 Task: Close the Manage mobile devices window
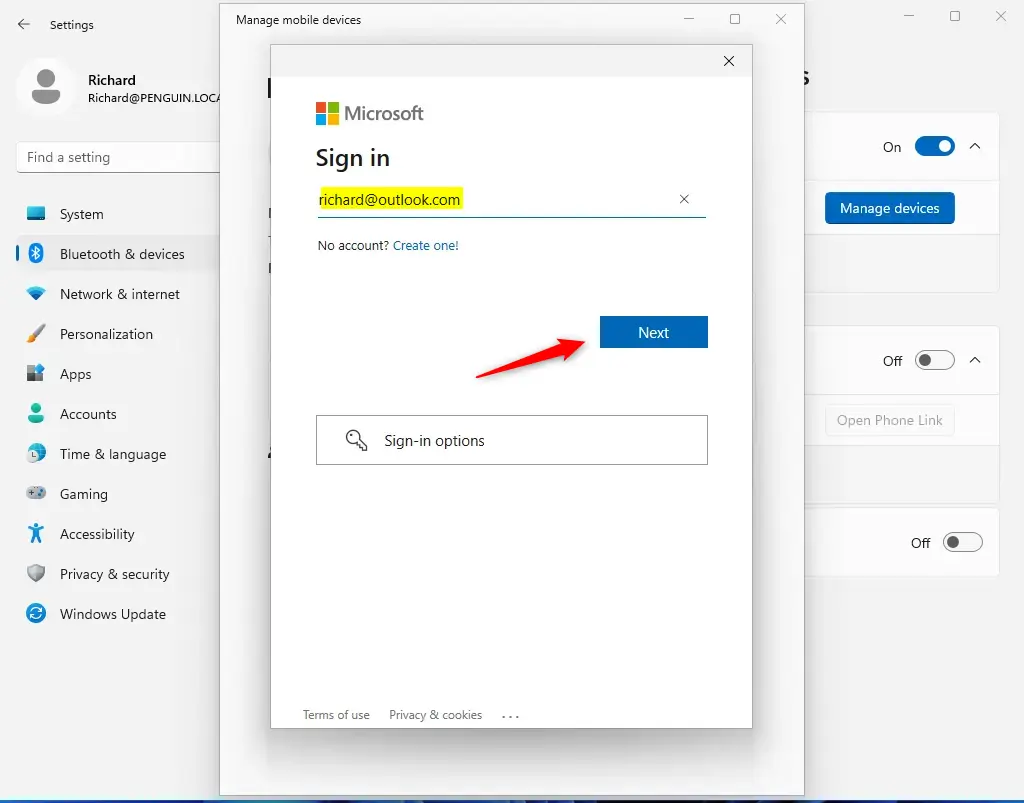(x=780, y=19)
